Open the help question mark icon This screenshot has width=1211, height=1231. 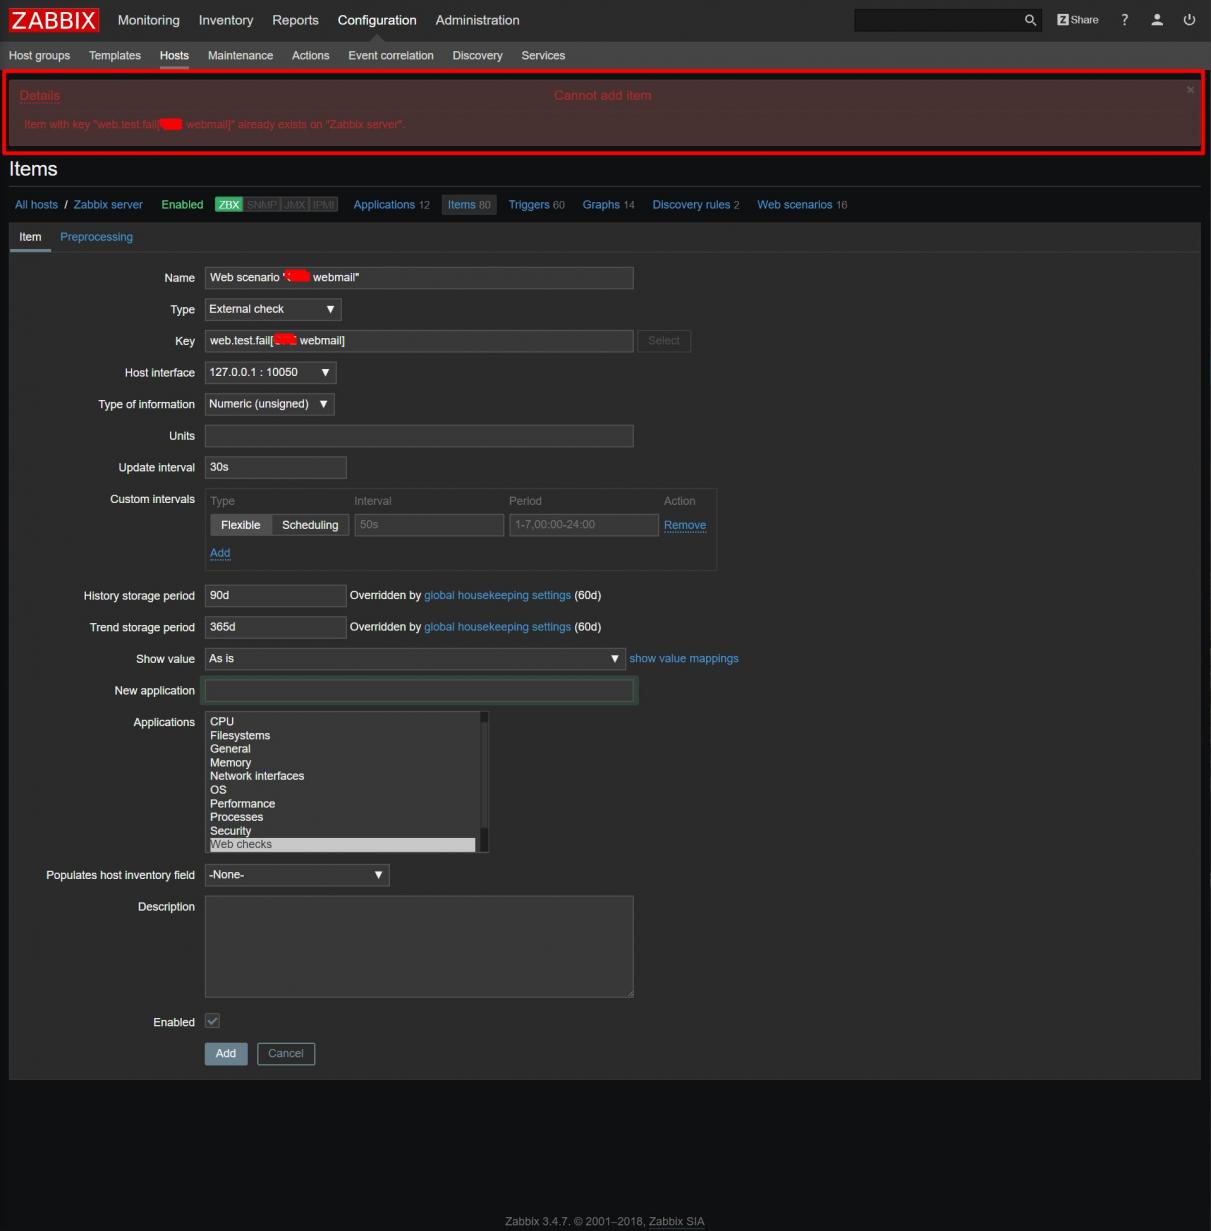(1125, 20)
